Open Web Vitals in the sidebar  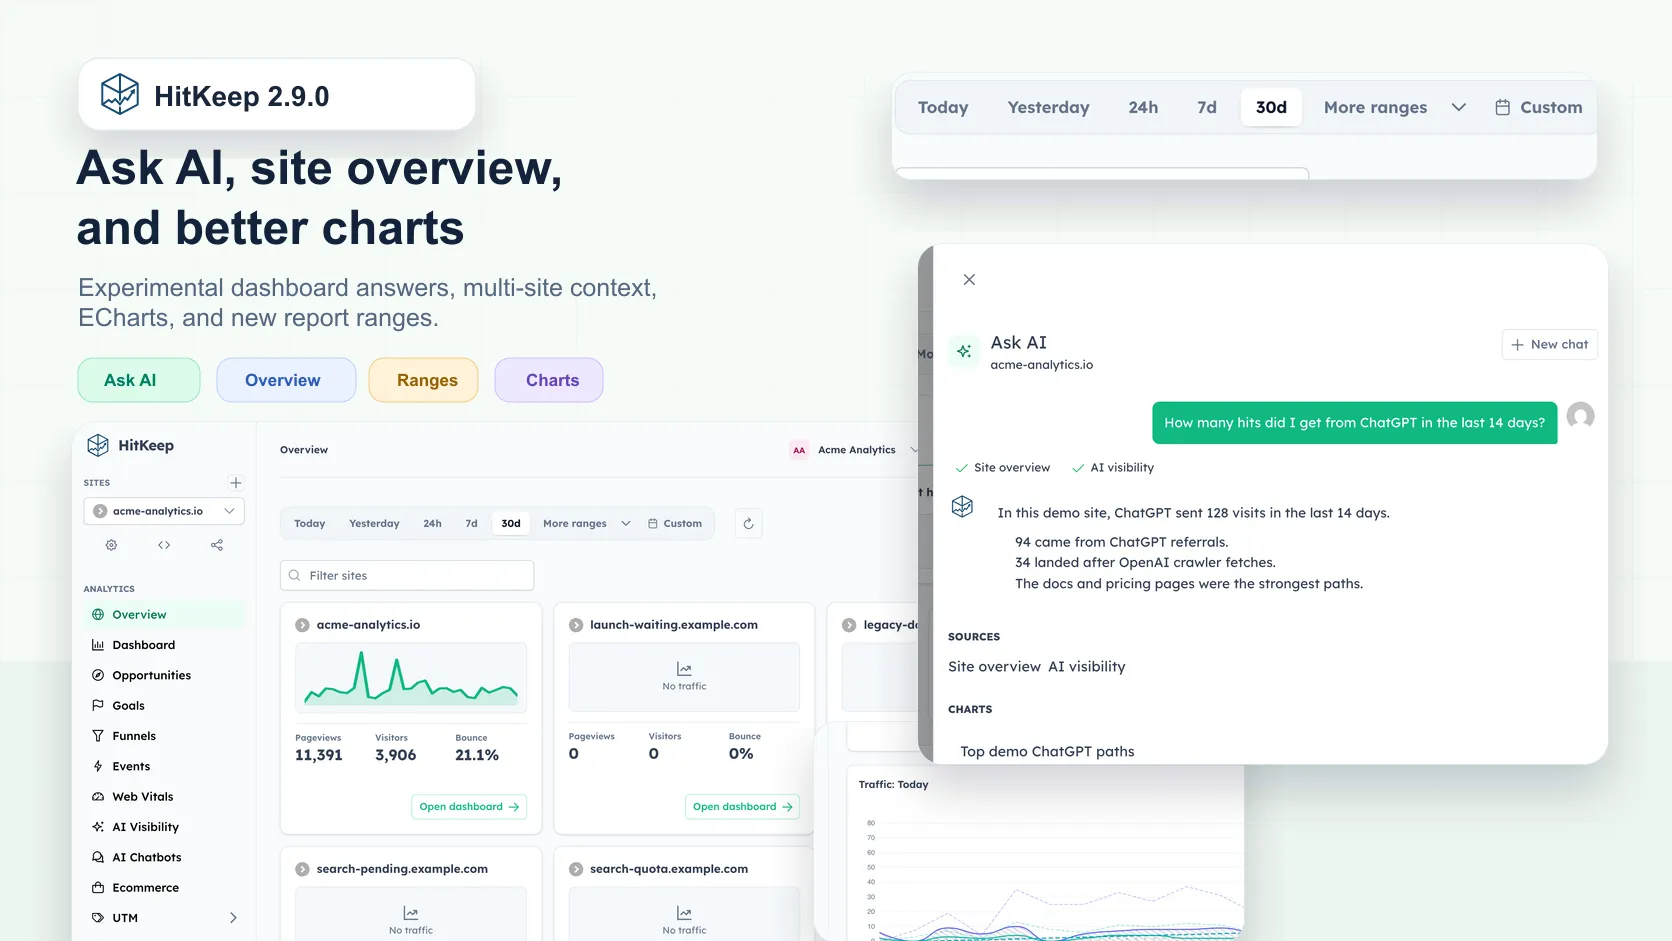click(x=164, y=797)
